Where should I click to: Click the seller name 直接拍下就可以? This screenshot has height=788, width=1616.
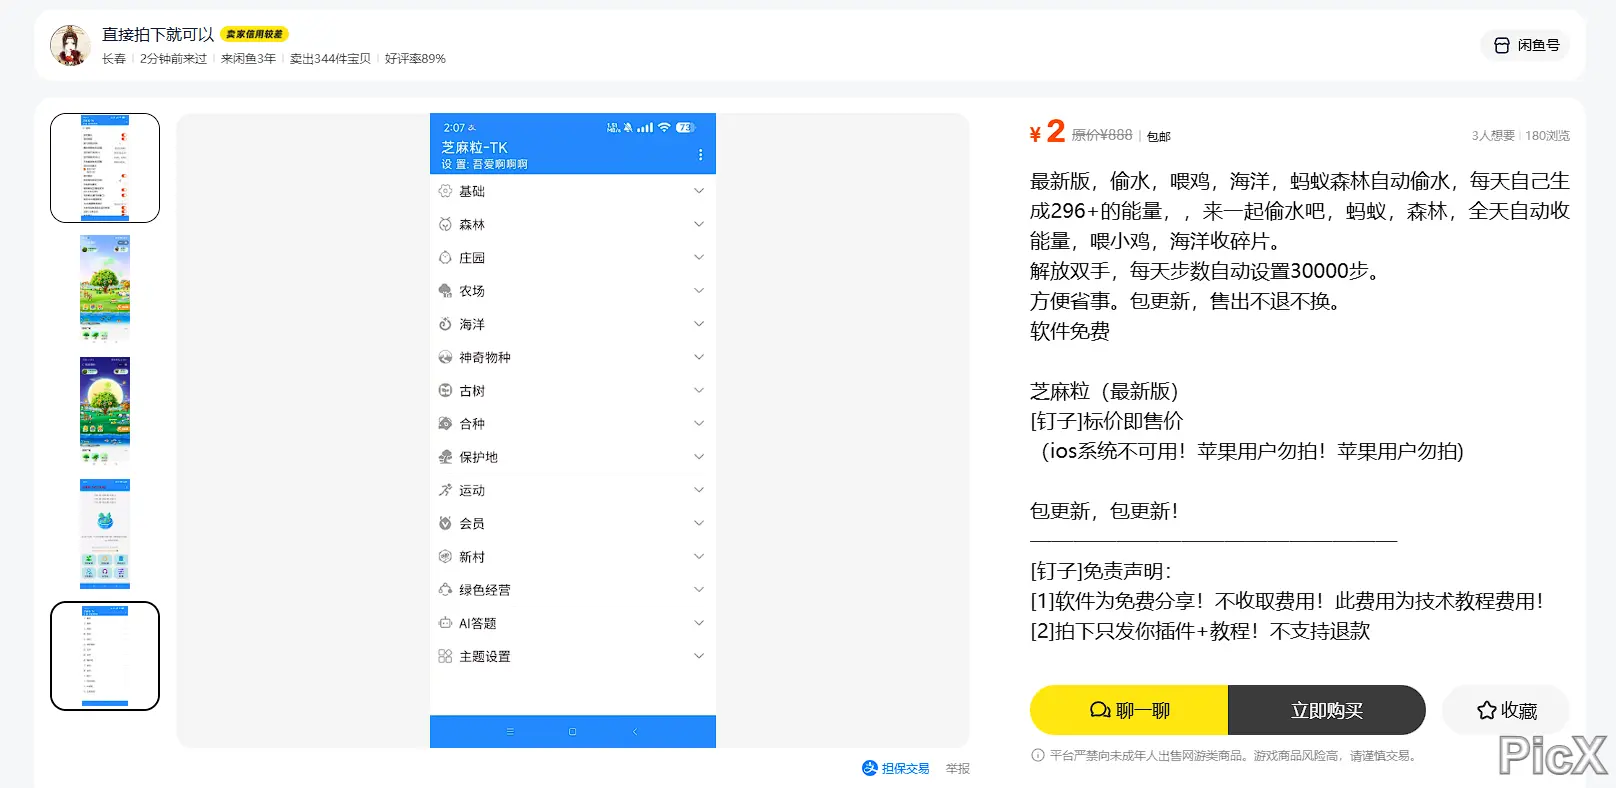tap(158, 35)
